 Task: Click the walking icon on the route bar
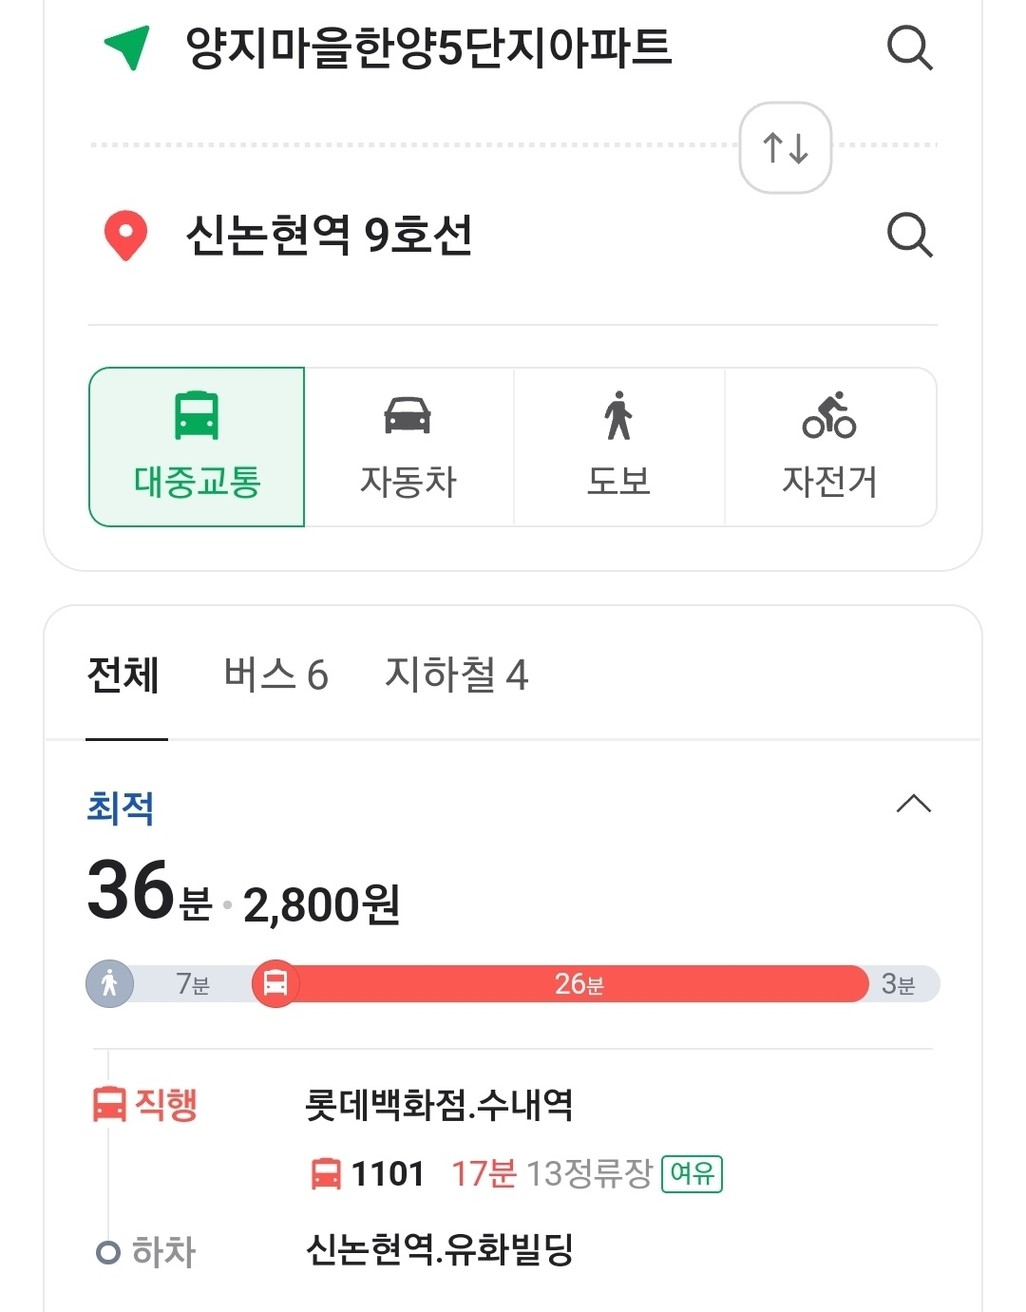[x=110, y=984]
